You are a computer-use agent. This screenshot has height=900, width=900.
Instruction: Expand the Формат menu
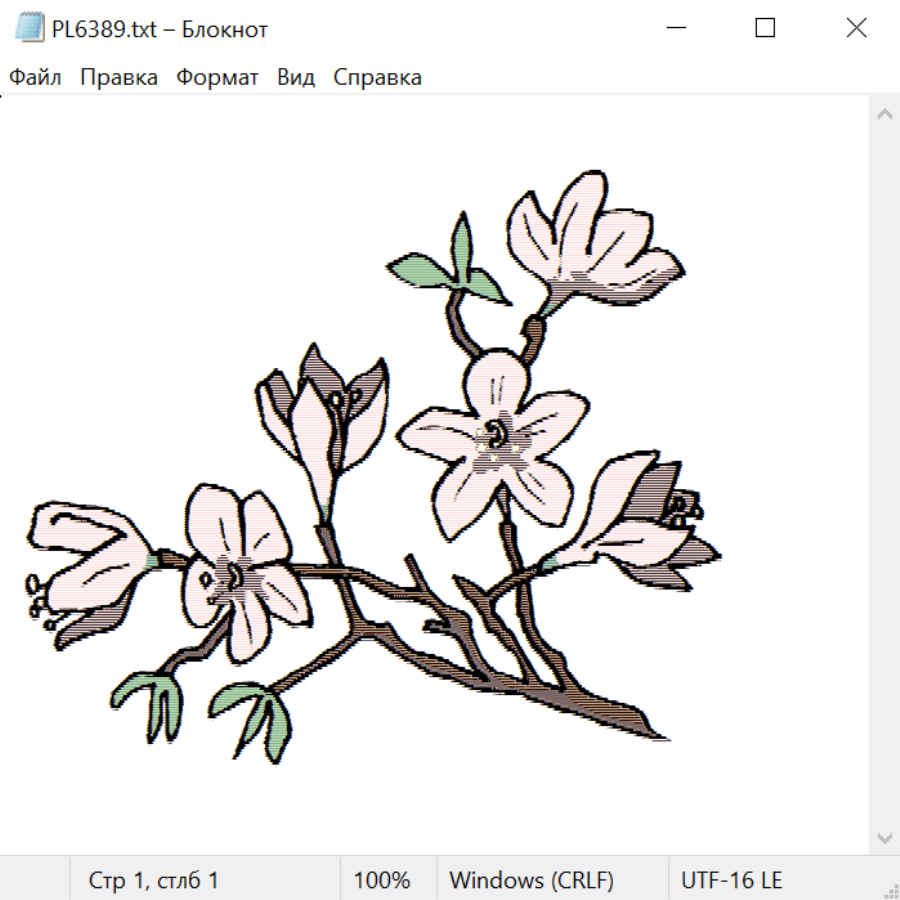pyautogui.click(x=217, y=77)
